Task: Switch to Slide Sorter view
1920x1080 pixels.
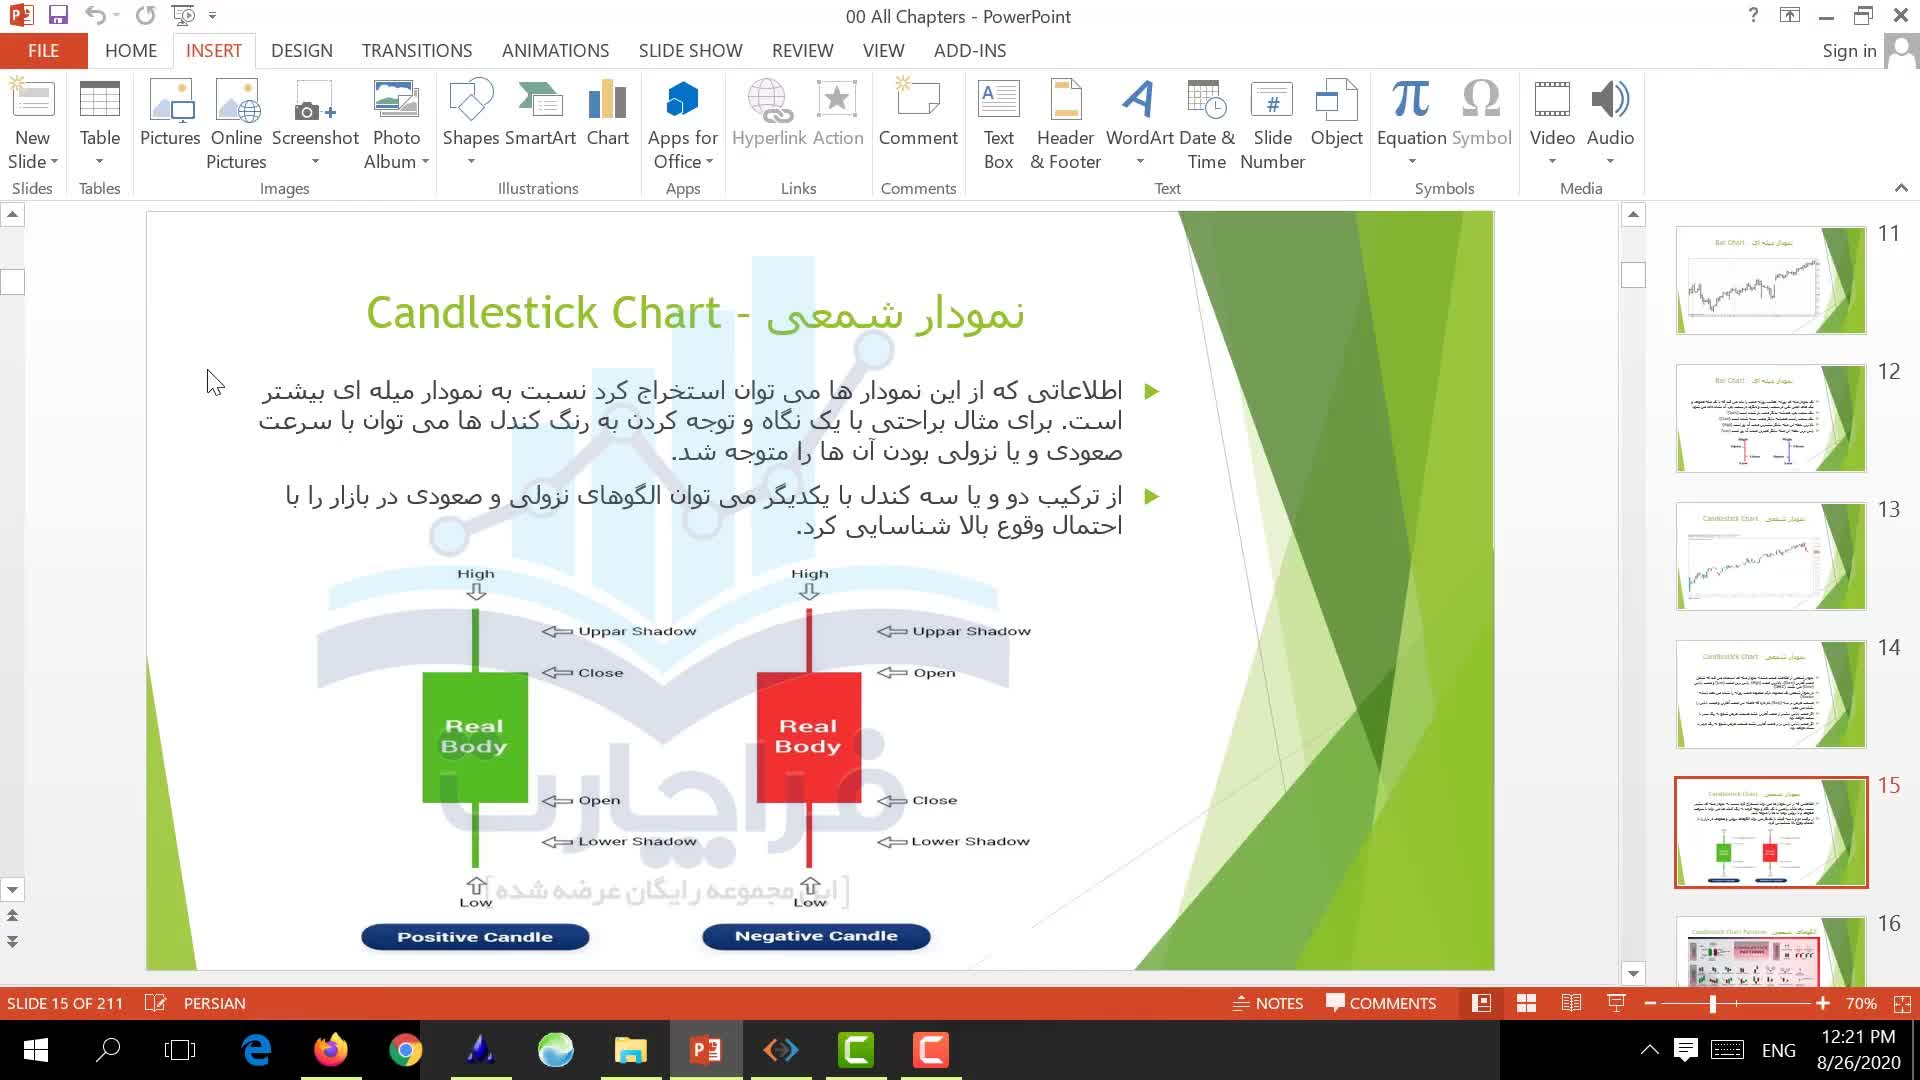Action: pyautogui.click(x=1526, y=1003)
